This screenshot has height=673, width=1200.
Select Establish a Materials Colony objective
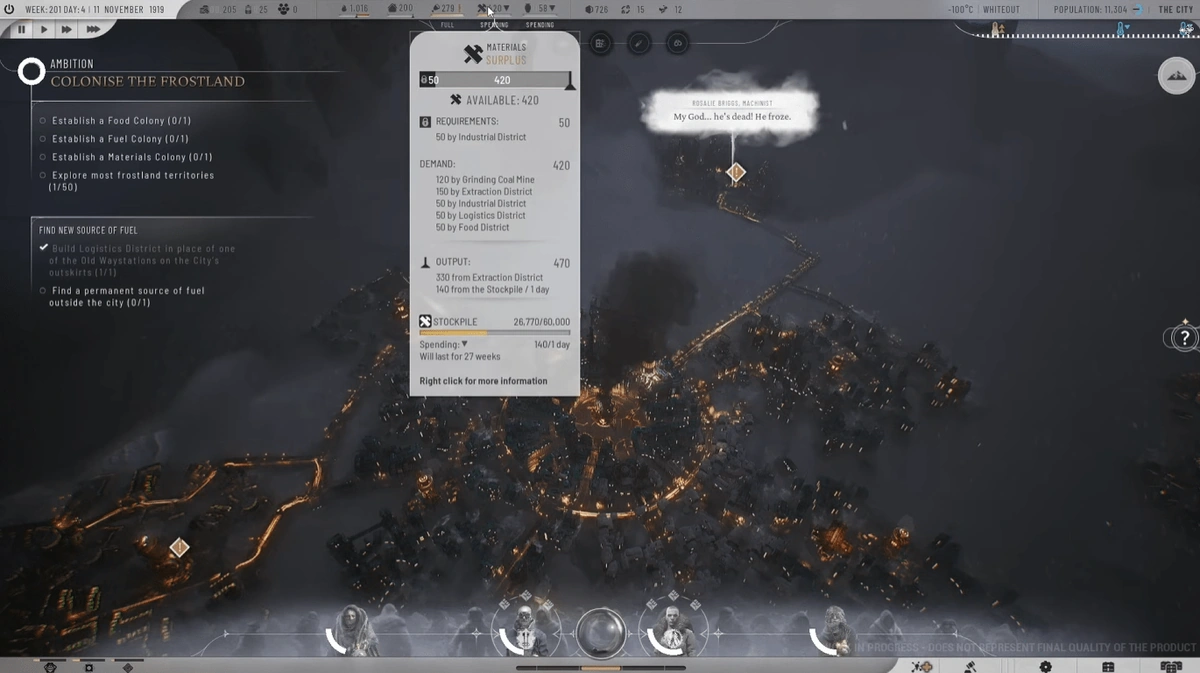[126, 157]
